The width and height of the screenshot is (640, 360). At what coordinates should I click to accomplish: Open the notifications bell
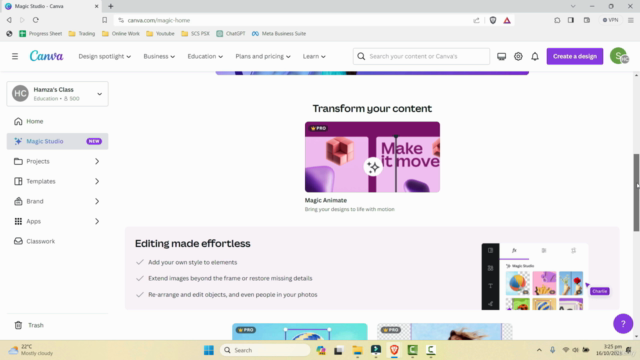click(535, 56)
